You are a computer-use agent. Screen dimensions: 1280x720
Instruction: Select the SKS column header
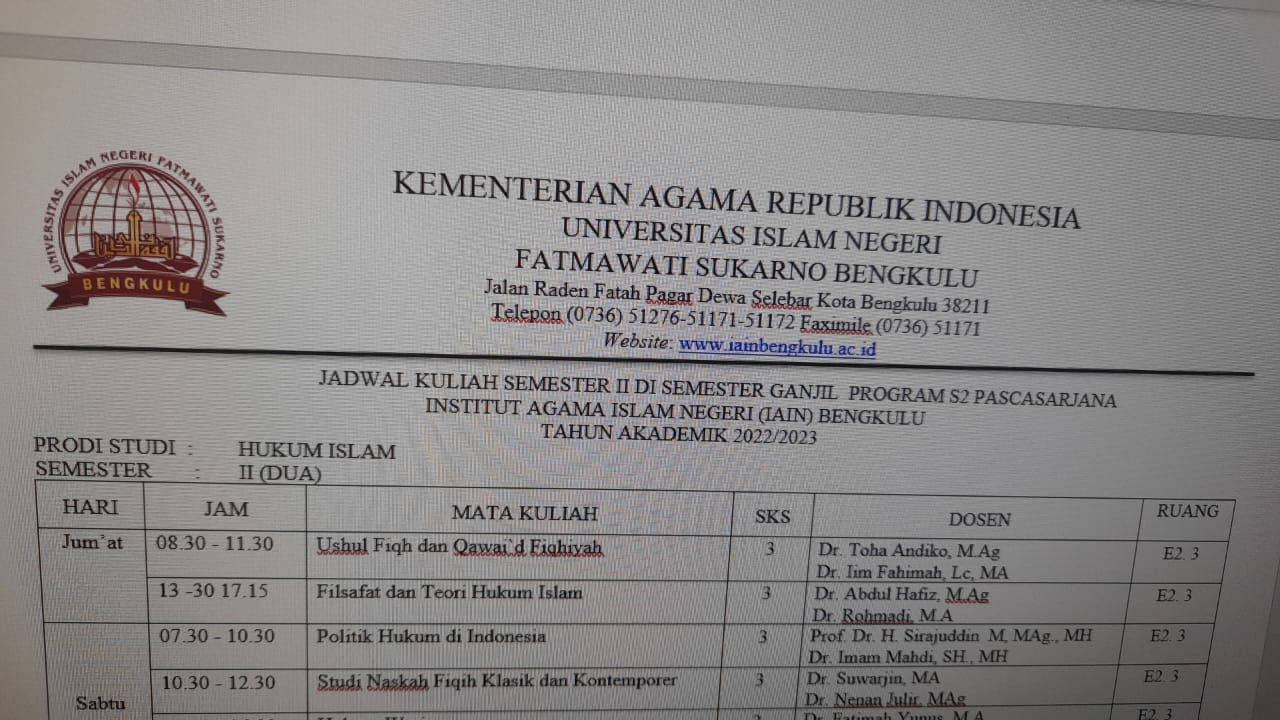click(x=772, y=516)
